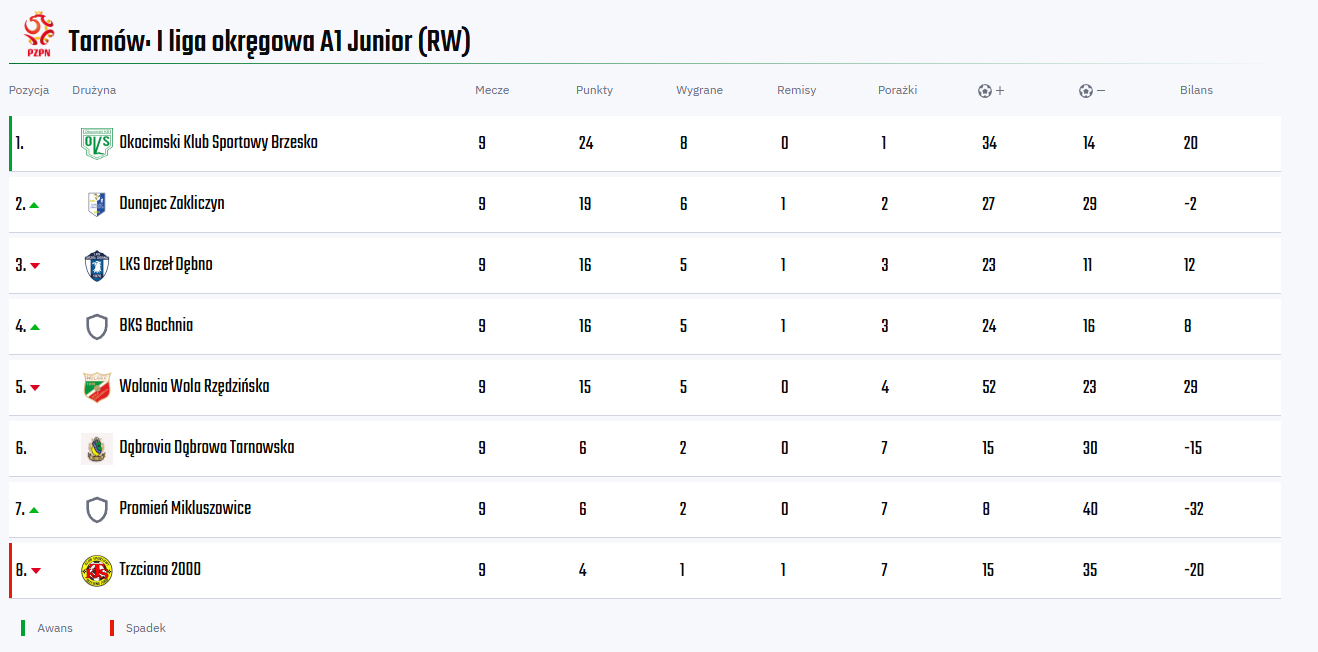The image size is (1318, 652).
Task: Click LKS Orzeł Dębno crest icon
Action: click(x=97, y=265)
